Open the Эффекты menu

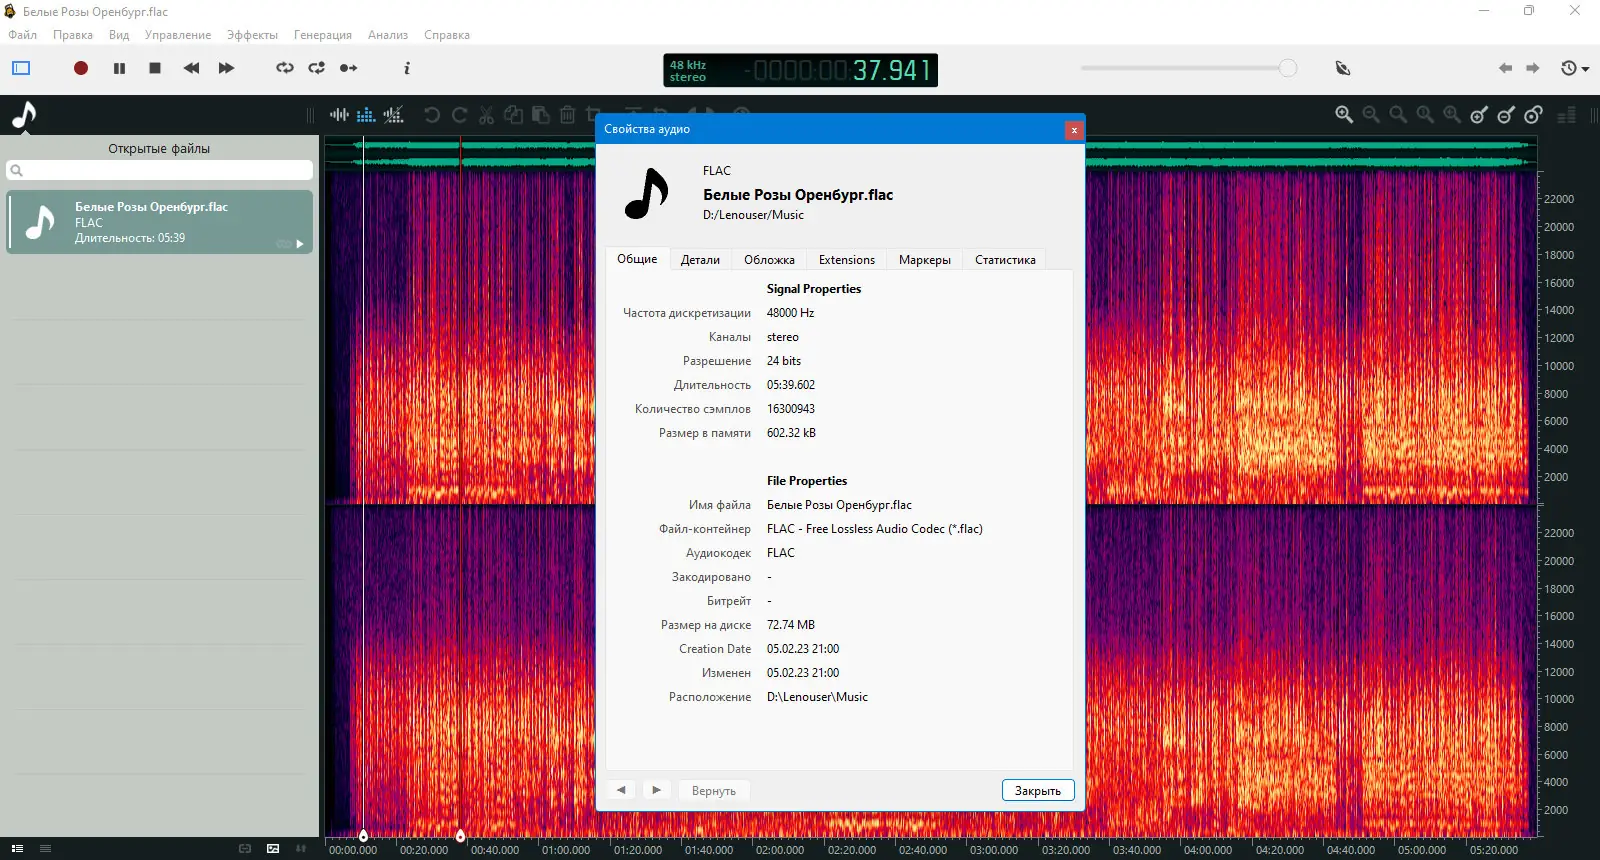[x=252, y=35]
